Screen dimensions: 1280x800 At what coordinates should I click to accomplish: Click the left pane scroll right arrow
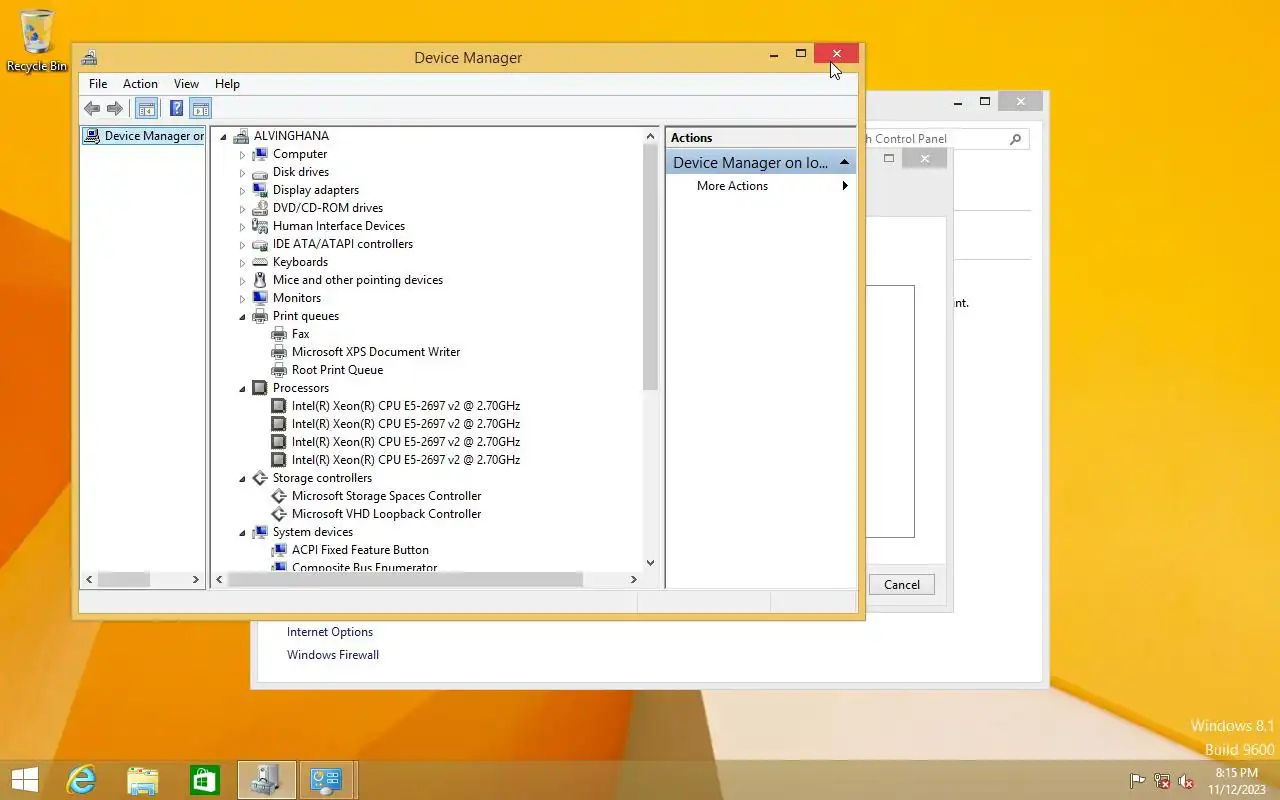coord(196,579)
